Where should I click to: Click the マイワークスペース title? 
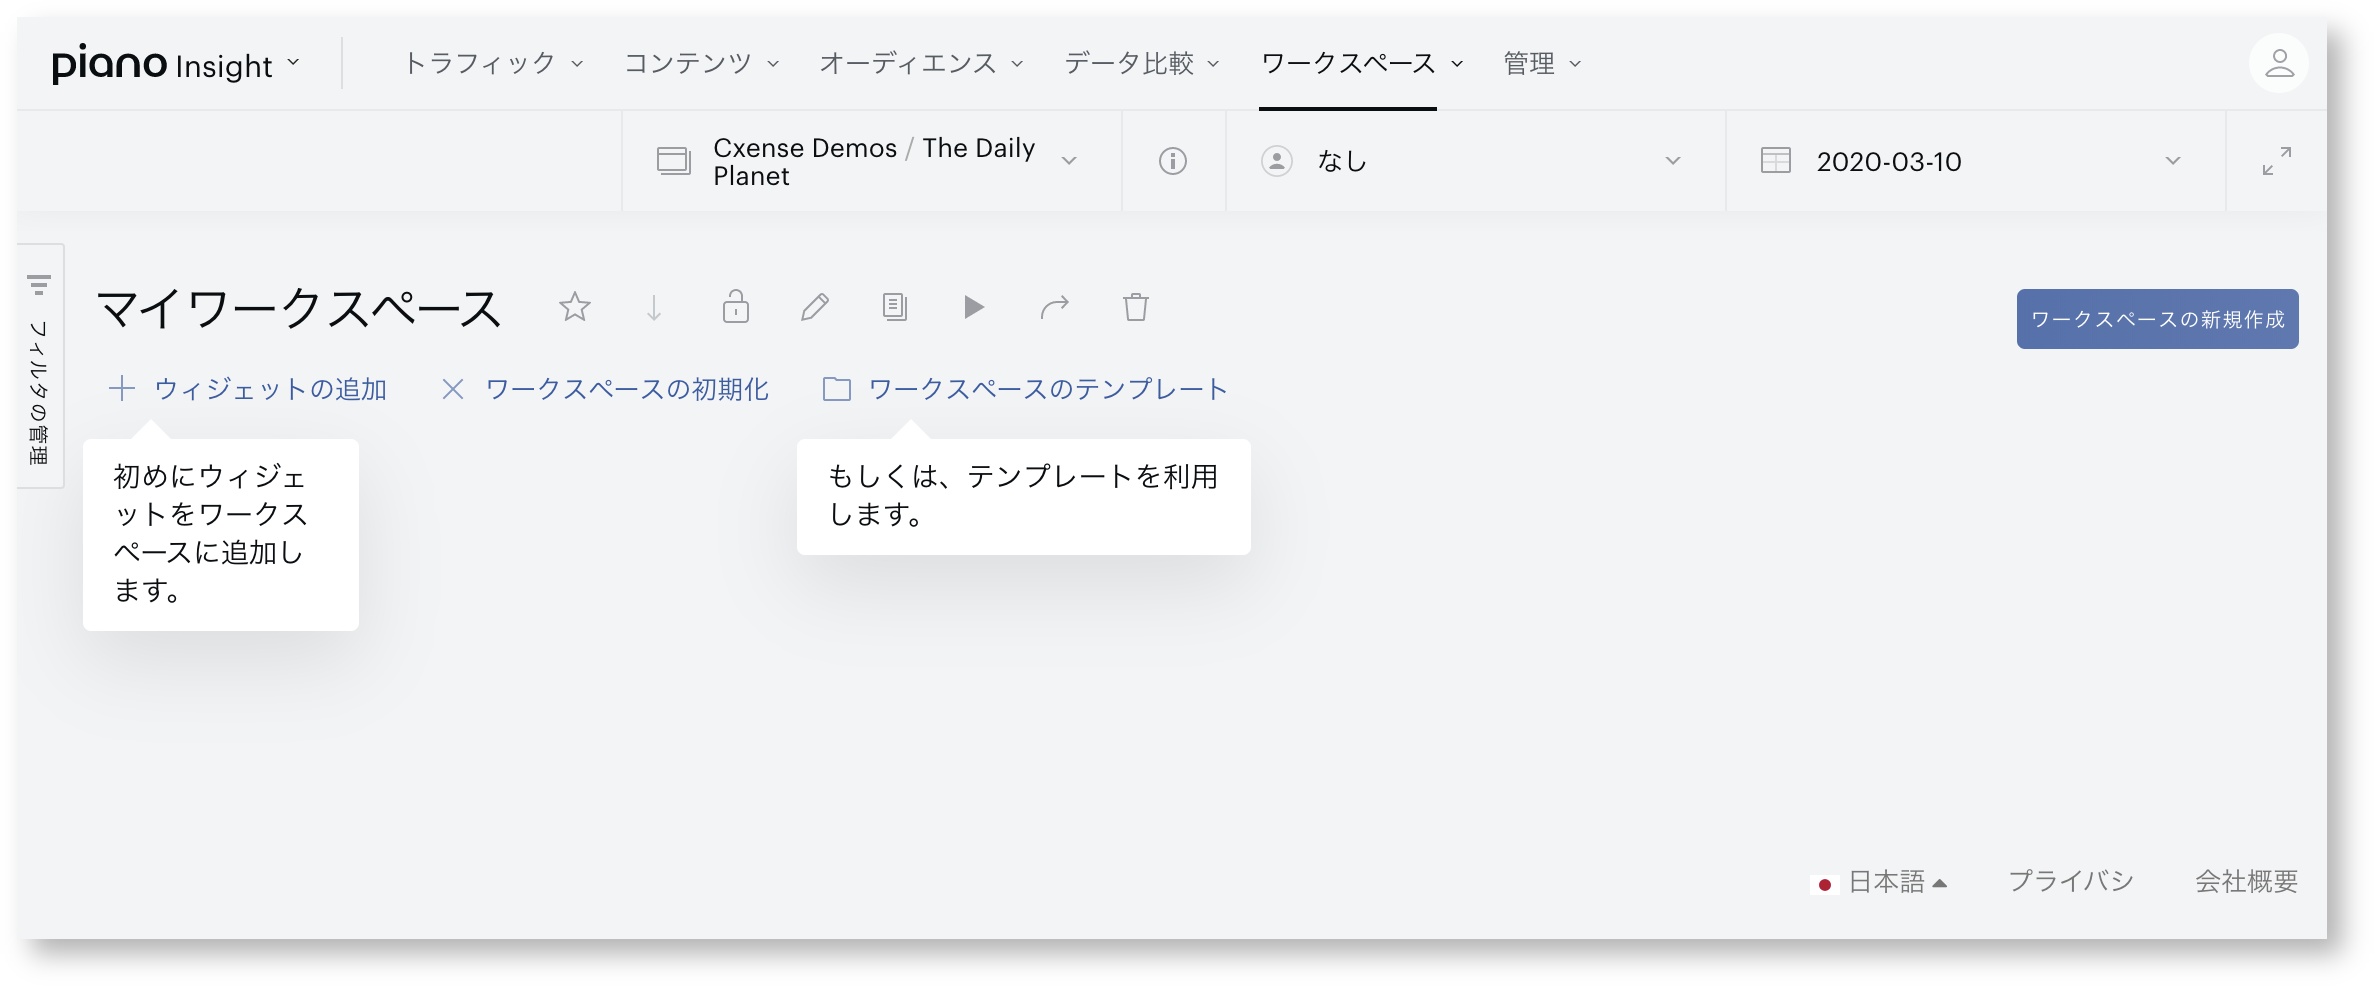299,308
